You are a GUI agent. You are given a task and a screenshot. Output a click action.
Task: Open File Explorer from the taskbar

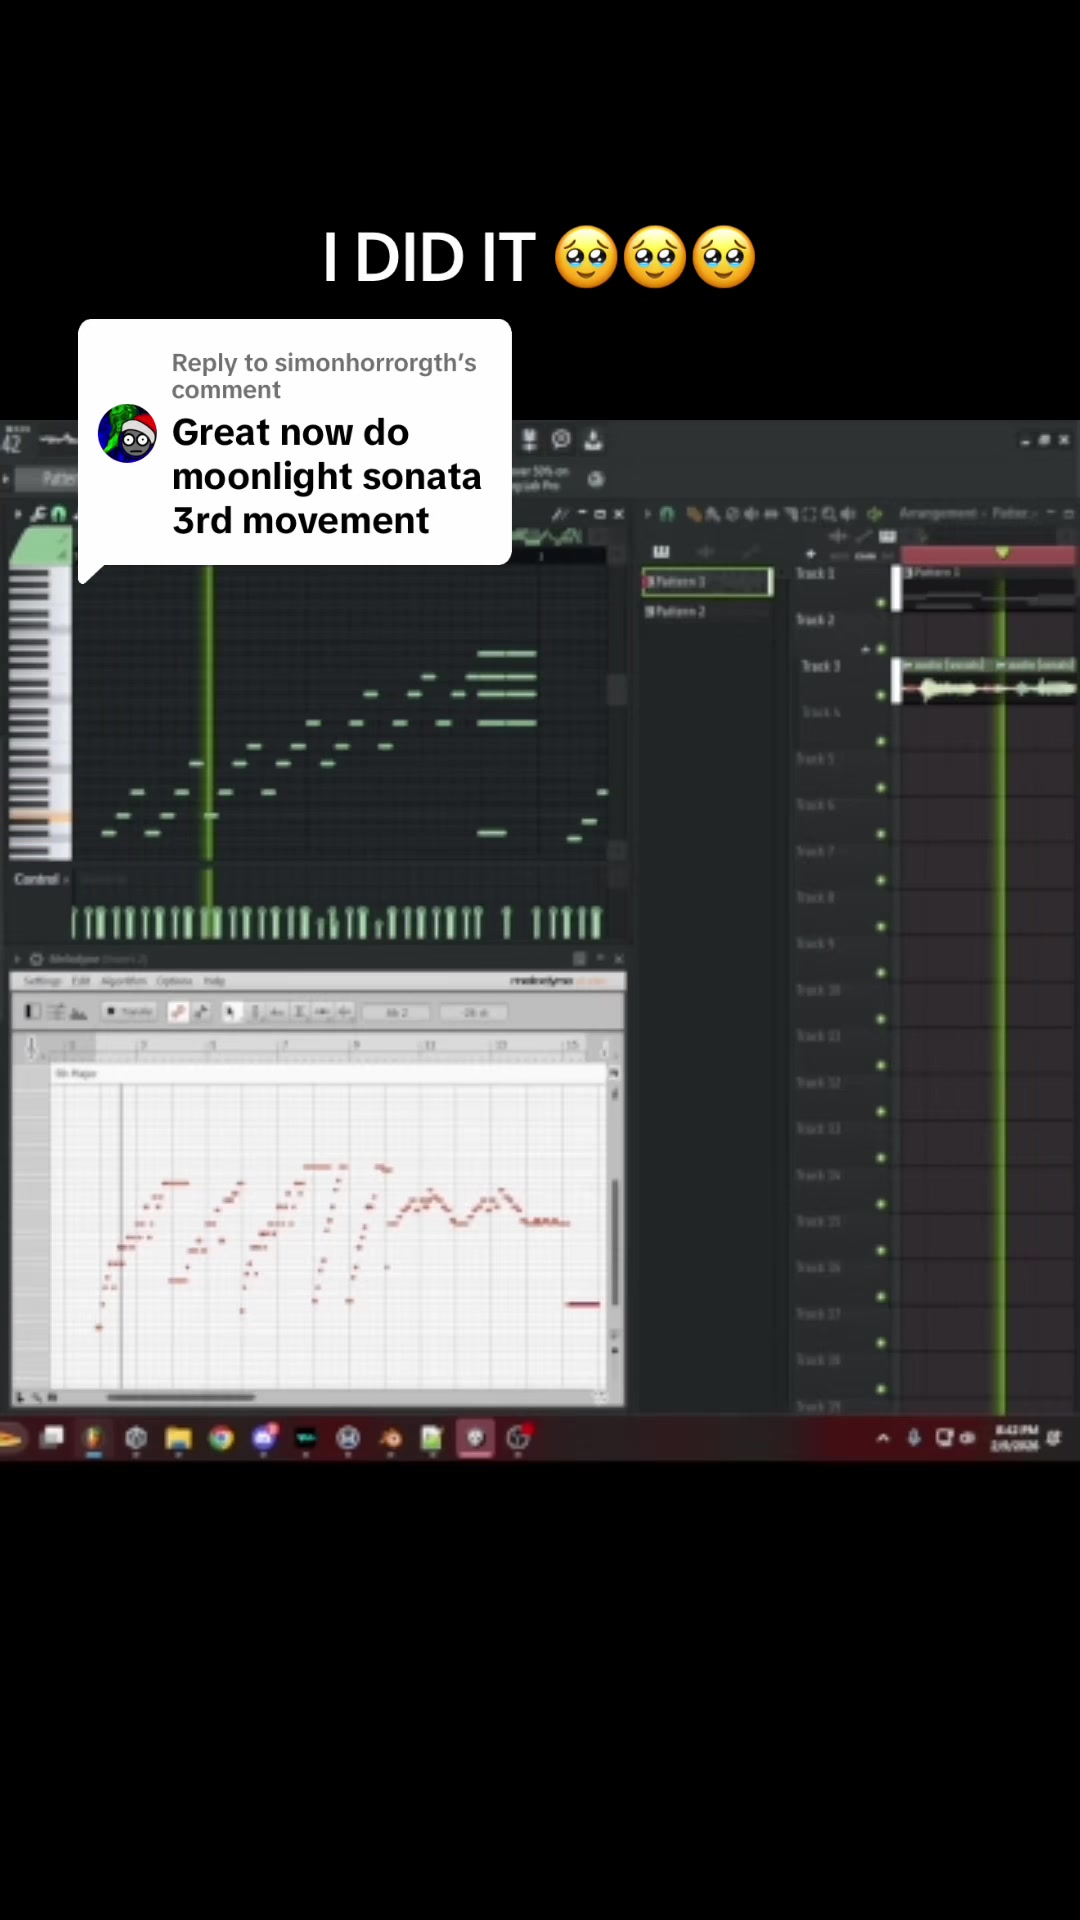[x=178, y=1438]
